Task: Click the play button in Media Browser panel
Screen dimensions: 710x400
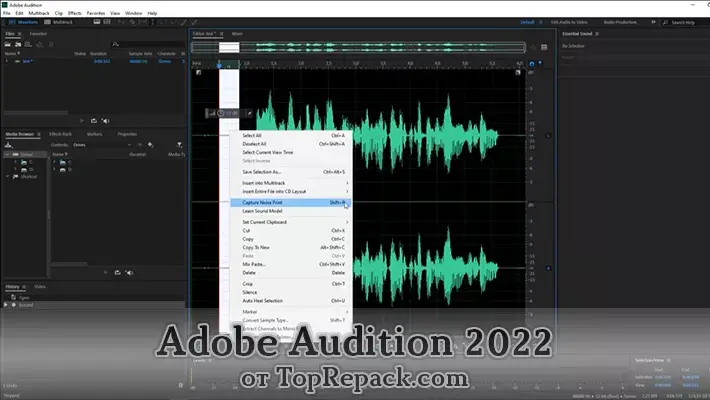Action: point(106,272)
